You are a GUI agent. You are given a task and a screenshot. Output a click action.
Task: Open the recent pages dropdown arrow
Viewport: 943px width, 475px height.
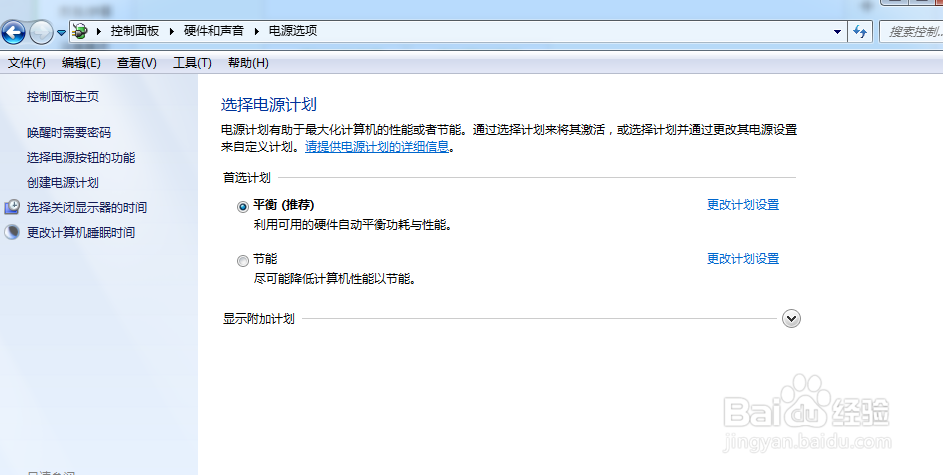61,33
